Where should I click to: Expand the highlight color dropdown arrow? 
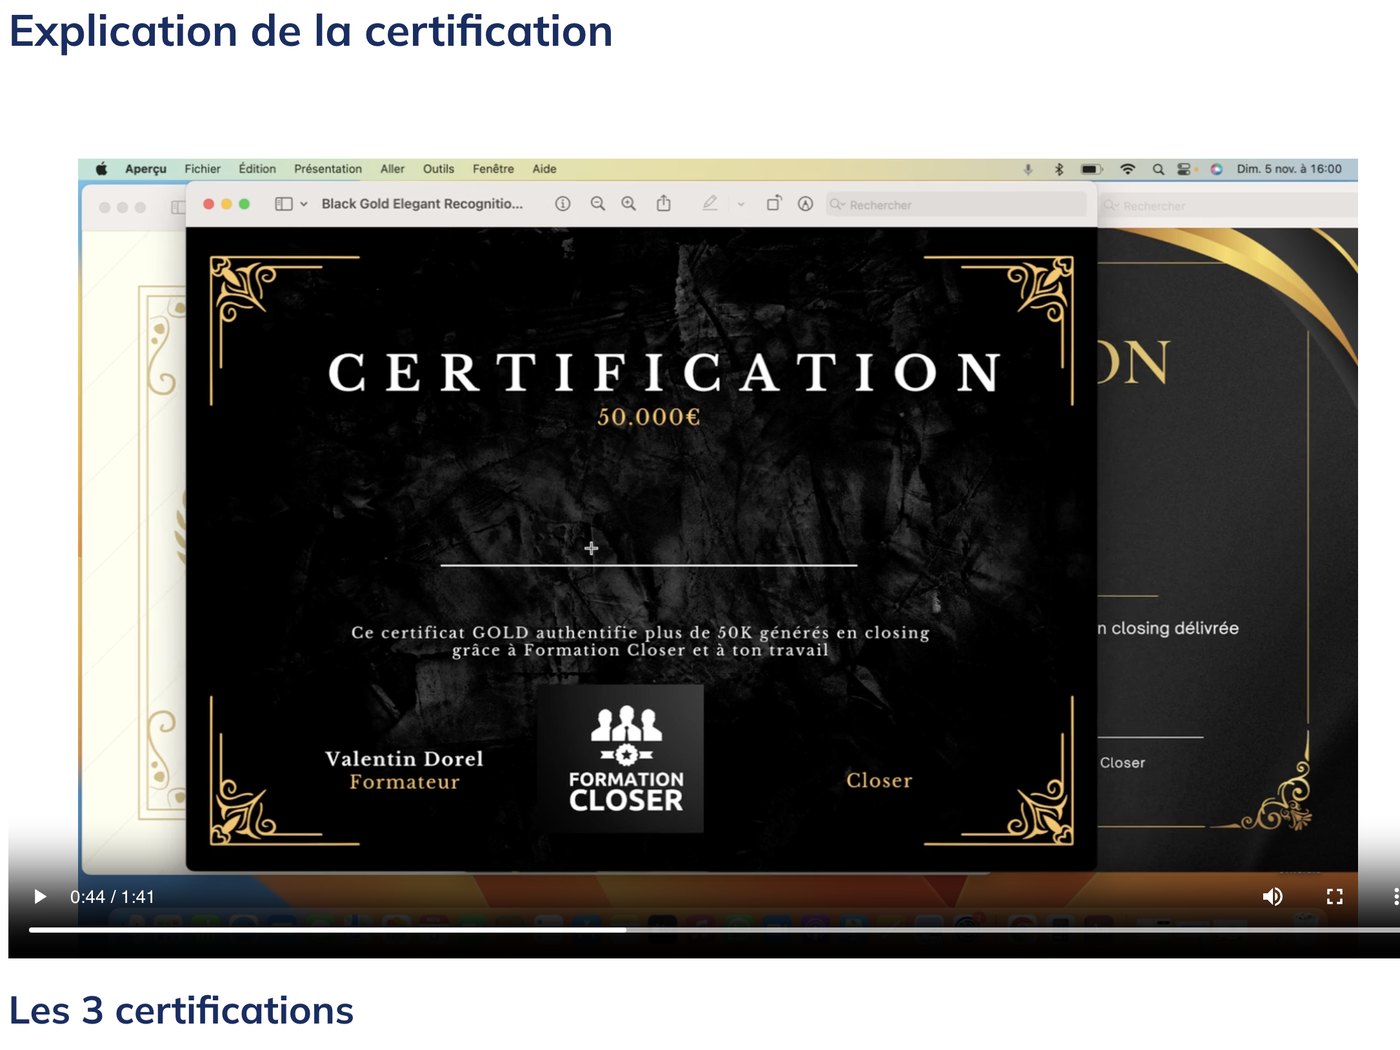[741, 204]
